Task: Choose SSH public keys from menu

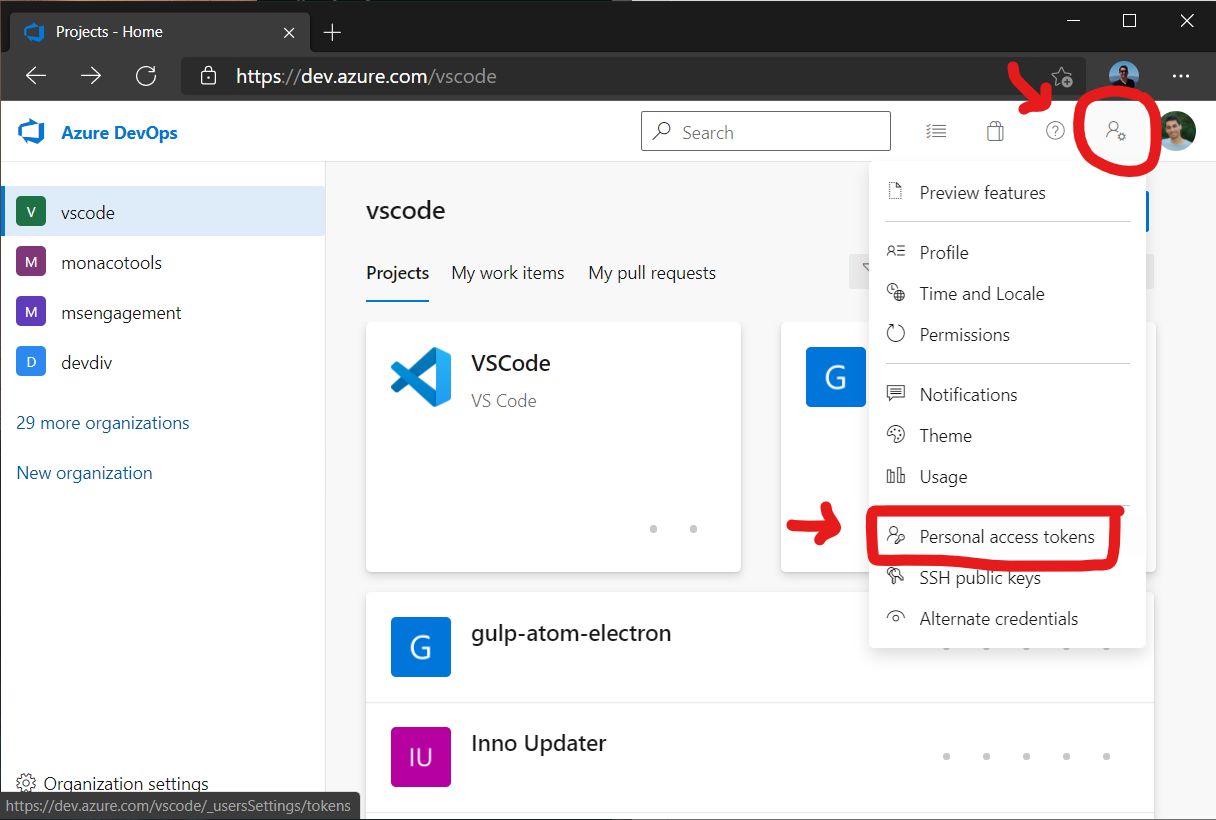Action: point(979,578)
